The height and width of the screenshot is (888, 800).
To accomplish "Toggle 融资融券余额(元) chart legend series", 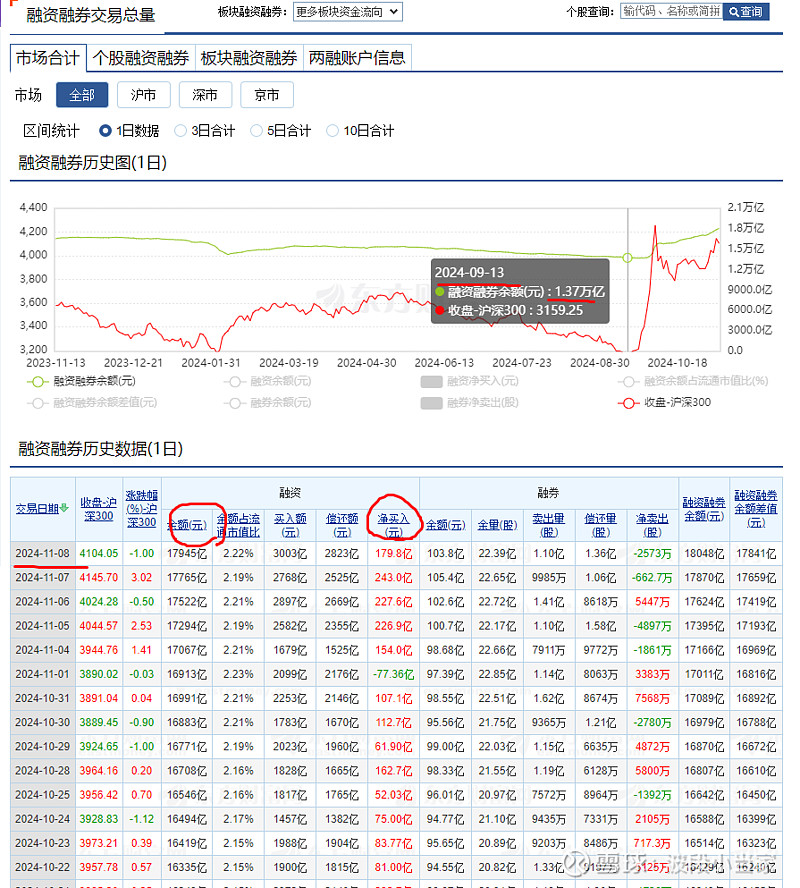I will pyautogui.click(x=82, y=381).
